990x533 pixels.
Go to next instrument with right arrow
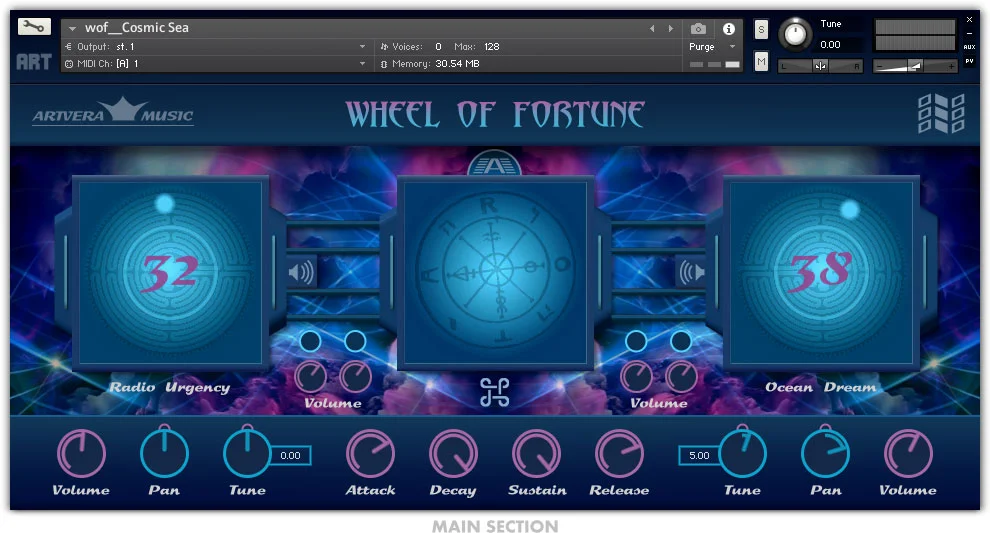[x=671, y=28]
